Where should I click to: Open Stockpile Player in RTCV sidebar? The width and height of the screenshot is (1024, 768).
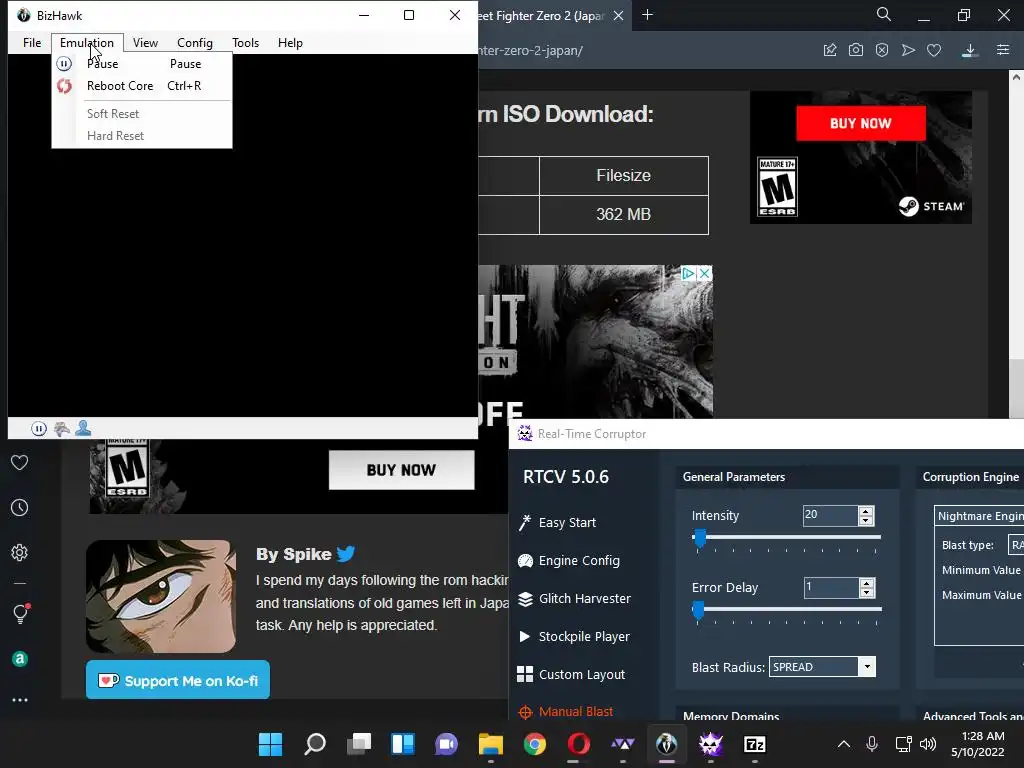[574, 636]
